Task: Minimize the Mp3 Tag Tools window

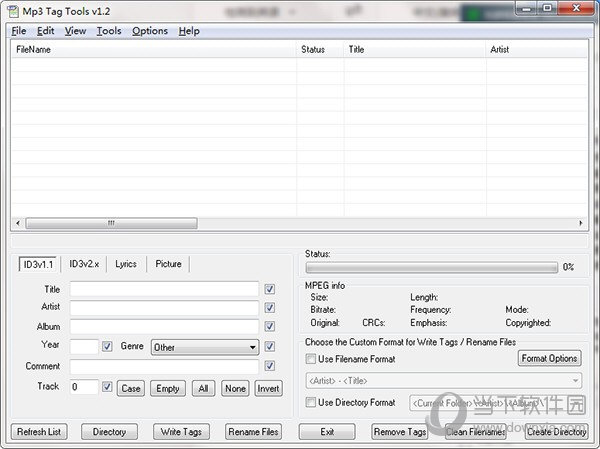Action: pyautogui.click(x=527, y=8)
